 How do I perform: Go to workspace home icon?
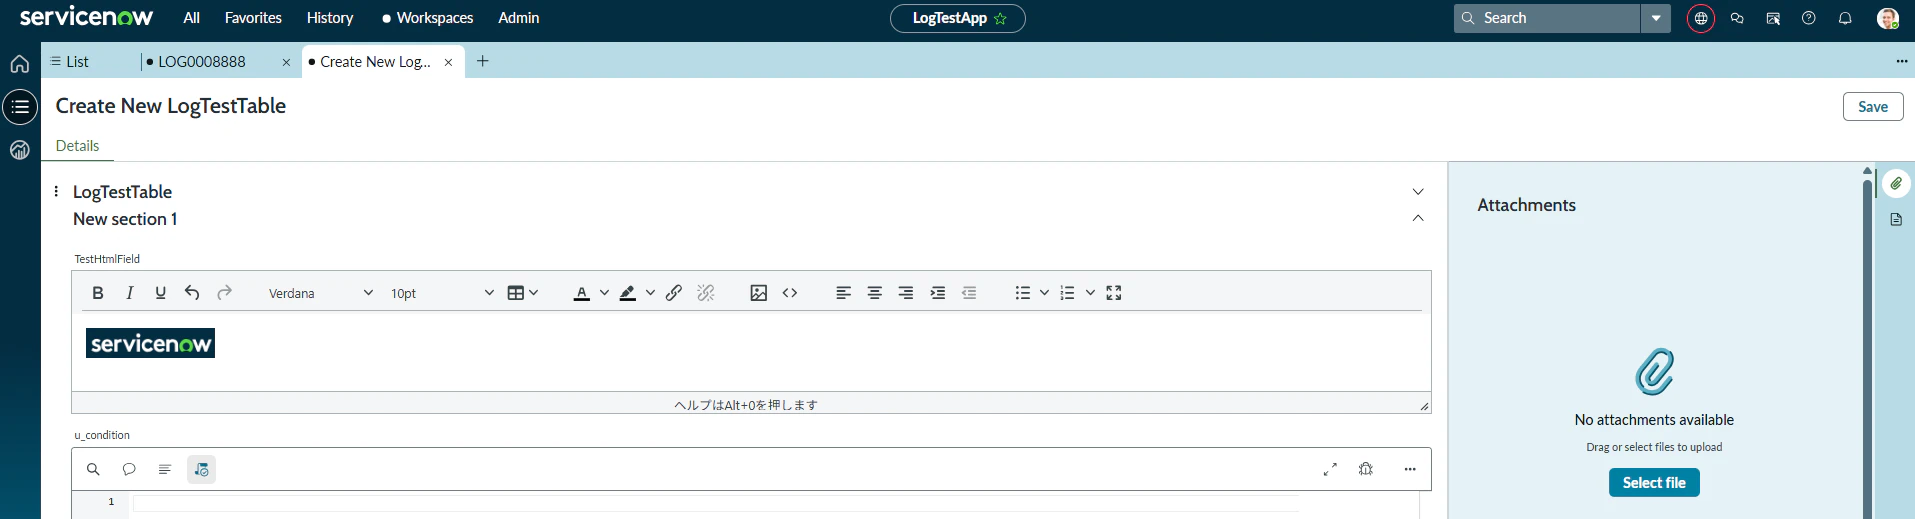click(20, 64)
